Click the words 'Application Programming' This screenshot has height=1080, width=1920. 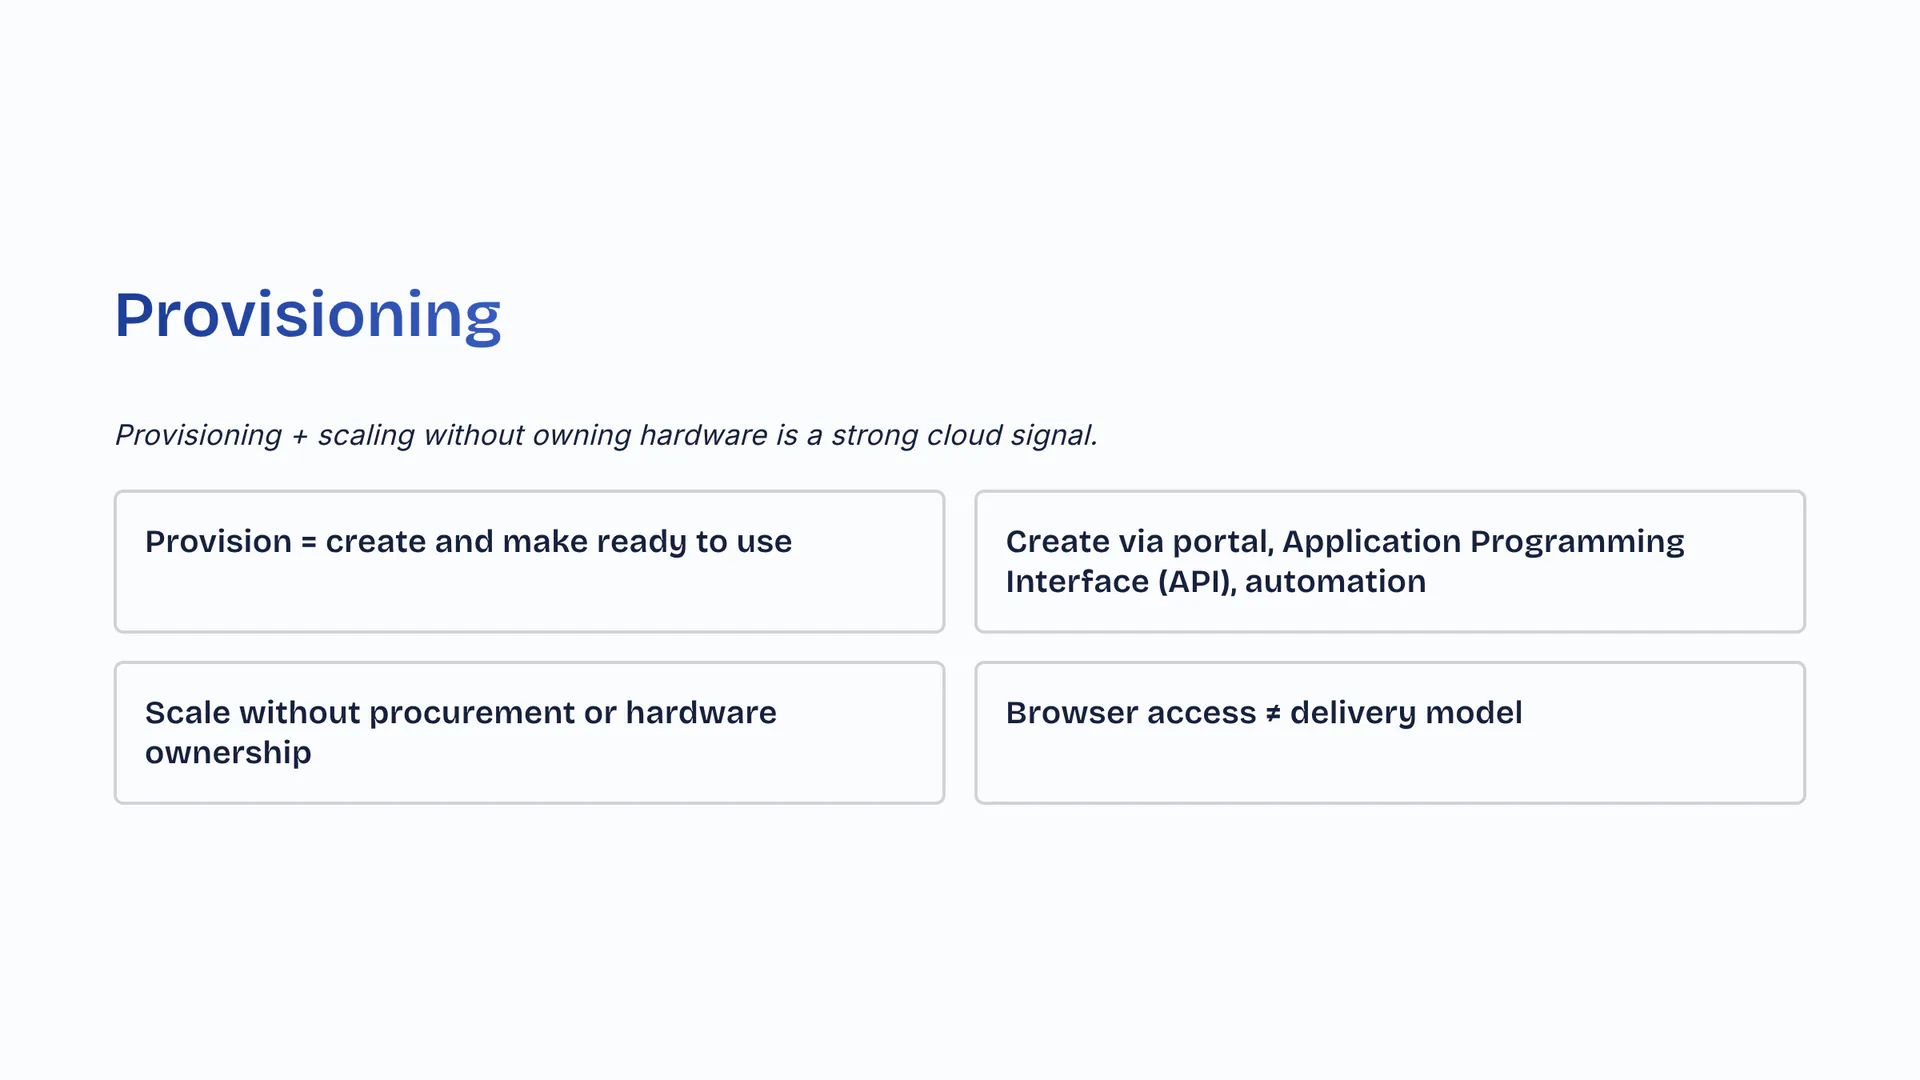tap(1482, 542)
